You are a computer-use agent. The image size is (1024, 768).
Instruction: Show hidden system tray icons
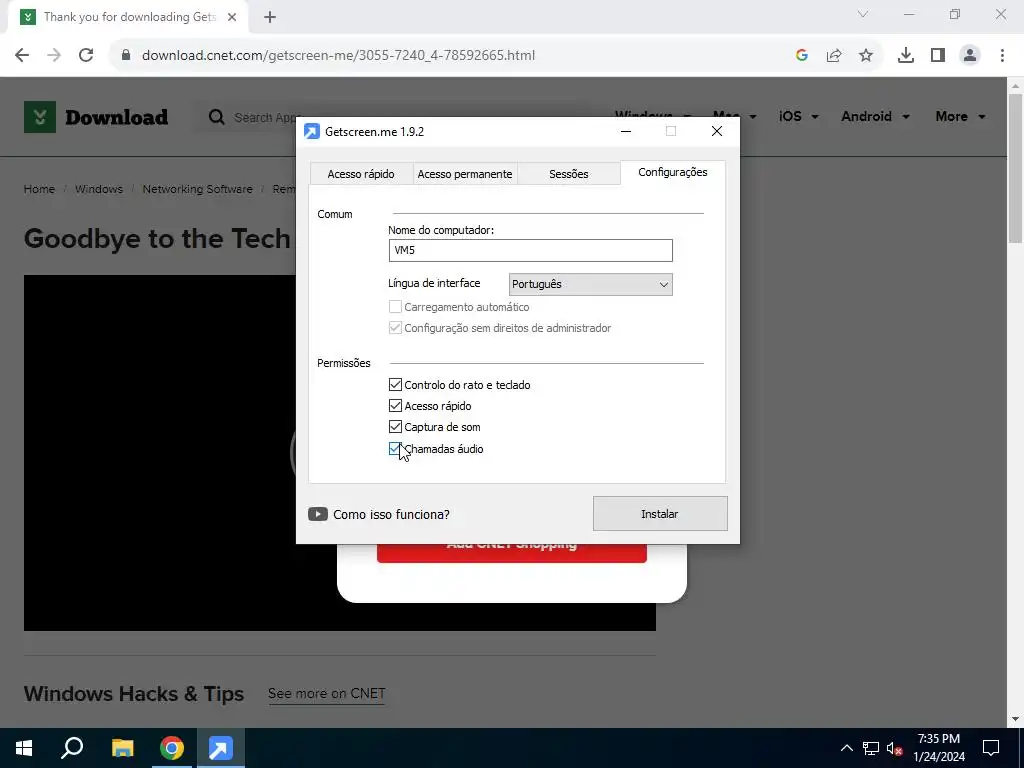(846, 748)
